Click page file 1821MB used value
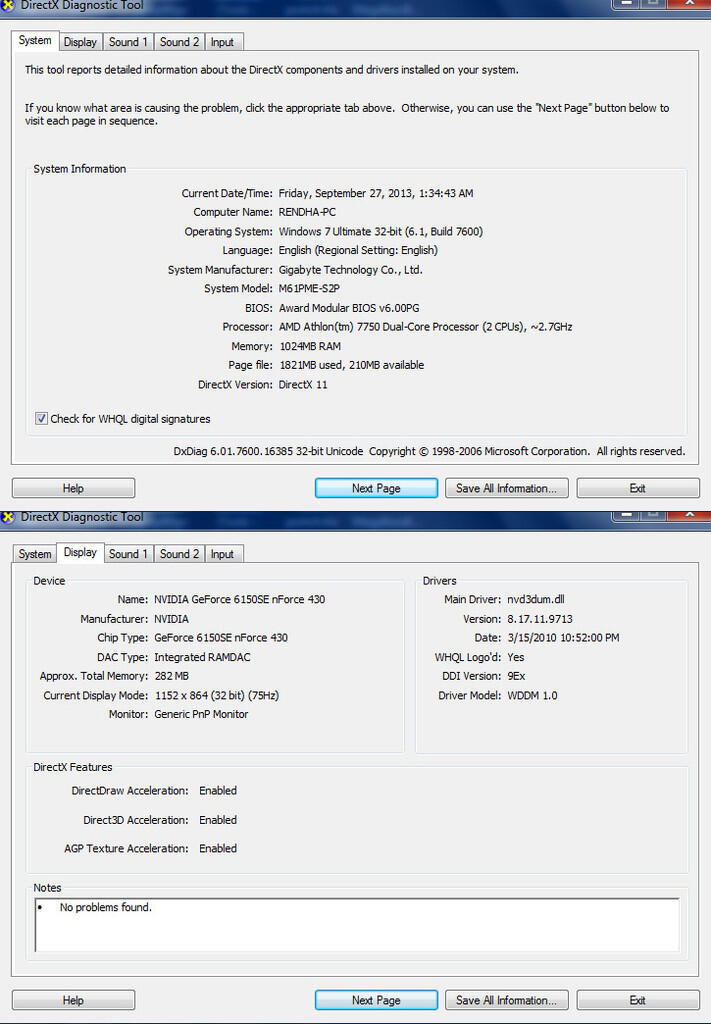This screenshot has width=711, height=1024. coord(351,366)
